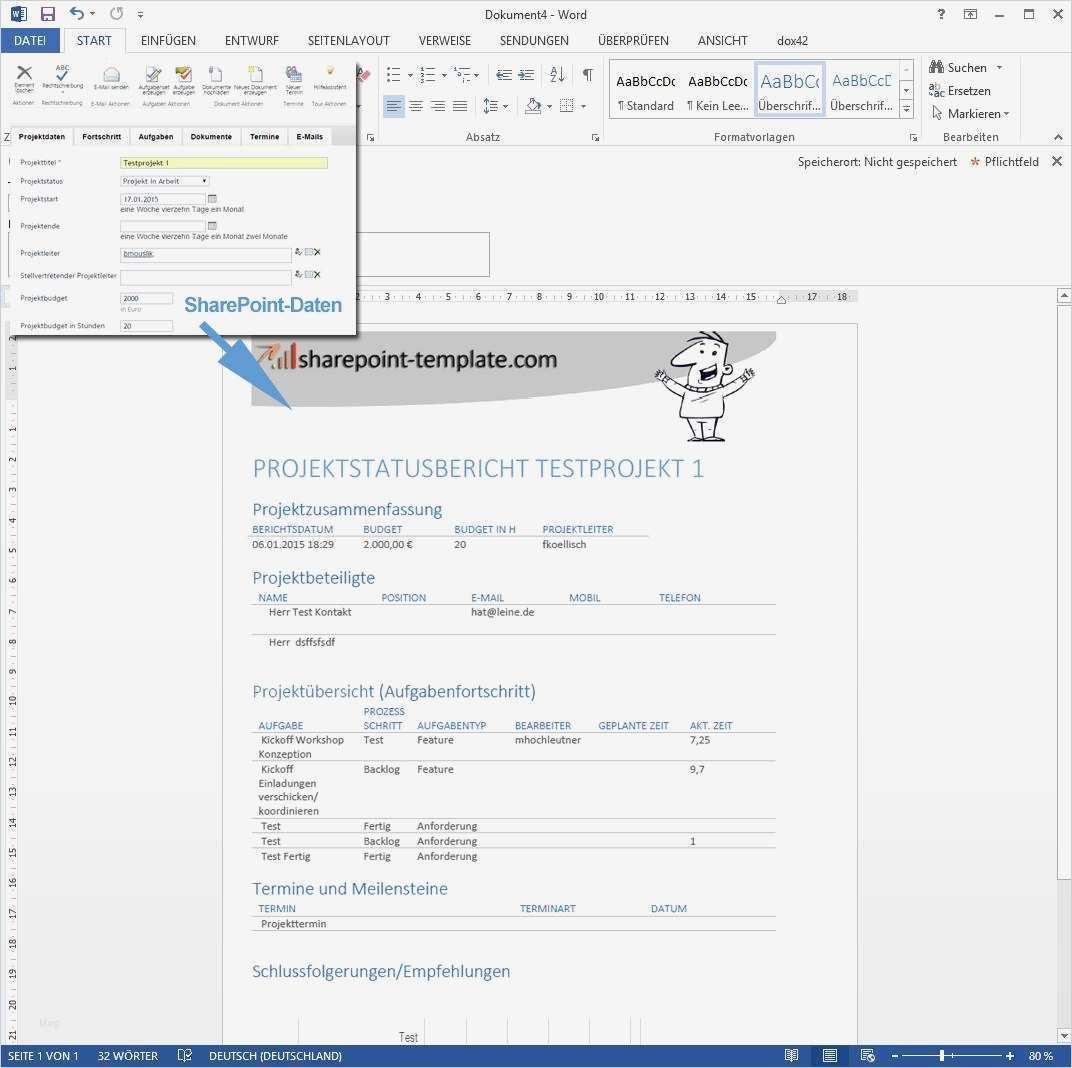Click the sort A-Z icon
The image size is (1072, 1068).
[557, 75]
